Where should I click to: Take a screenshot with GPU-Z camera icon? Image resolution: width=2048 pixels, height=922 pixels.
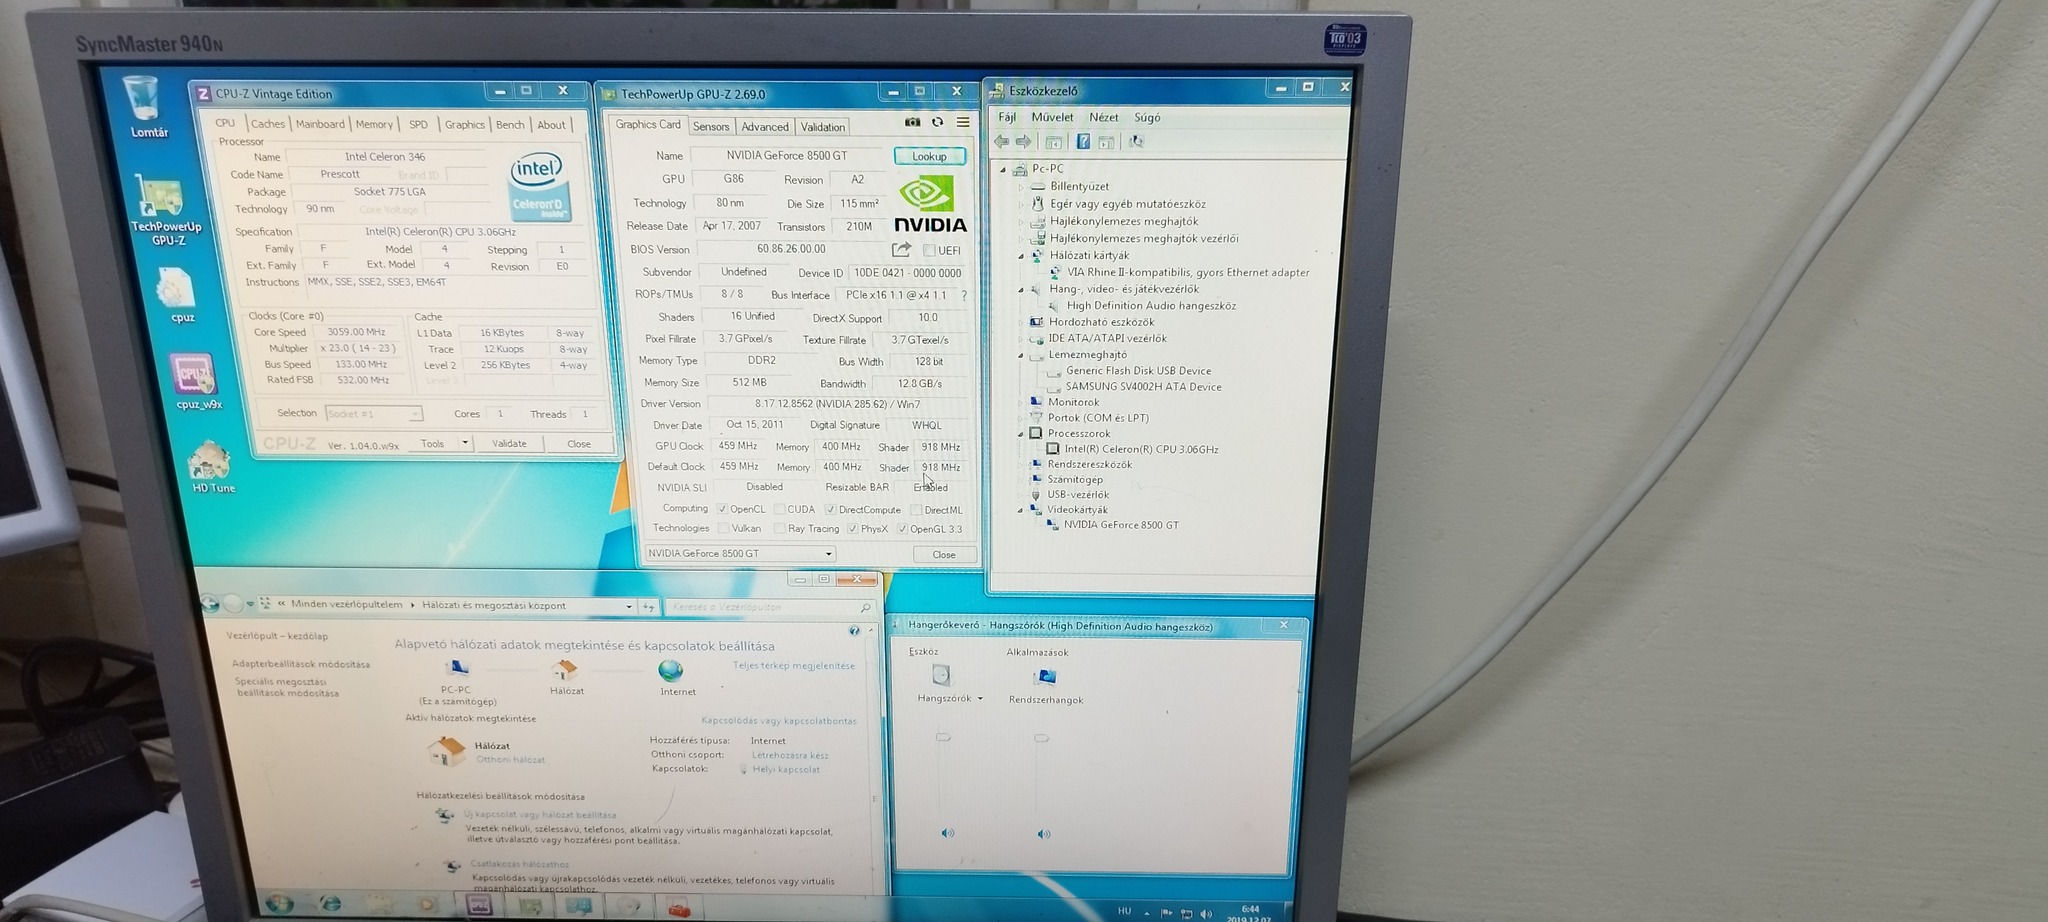click(x=912, y=122)
